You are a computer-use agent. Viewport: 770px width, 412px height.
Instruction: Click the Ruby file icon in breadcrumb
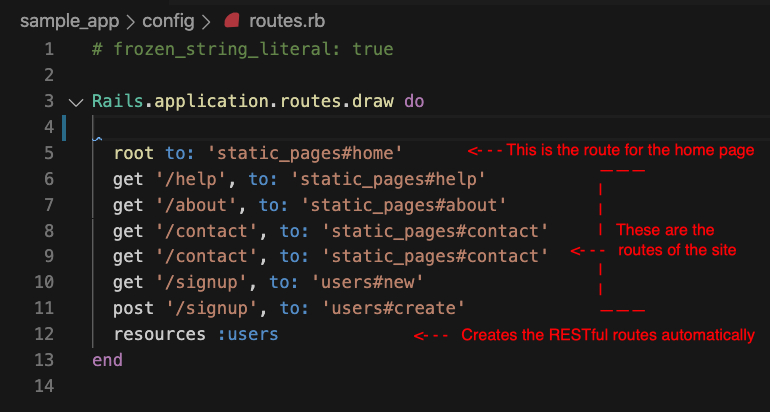coord(232,19)
